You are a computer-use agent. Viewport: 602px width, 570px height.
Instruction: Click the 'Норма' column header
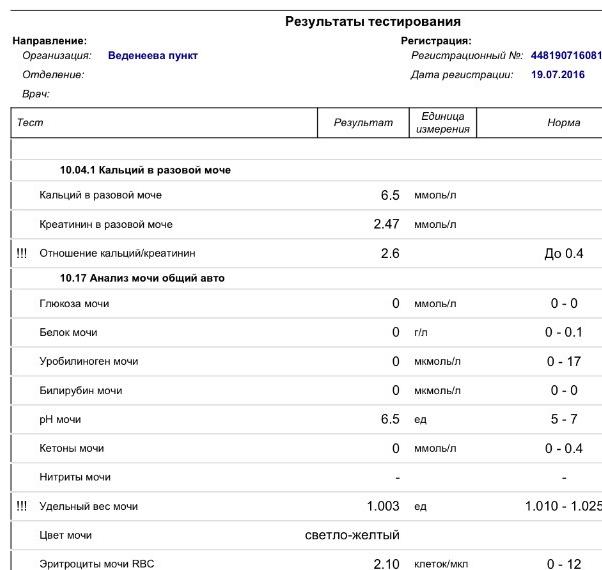[x=563, y=123]
